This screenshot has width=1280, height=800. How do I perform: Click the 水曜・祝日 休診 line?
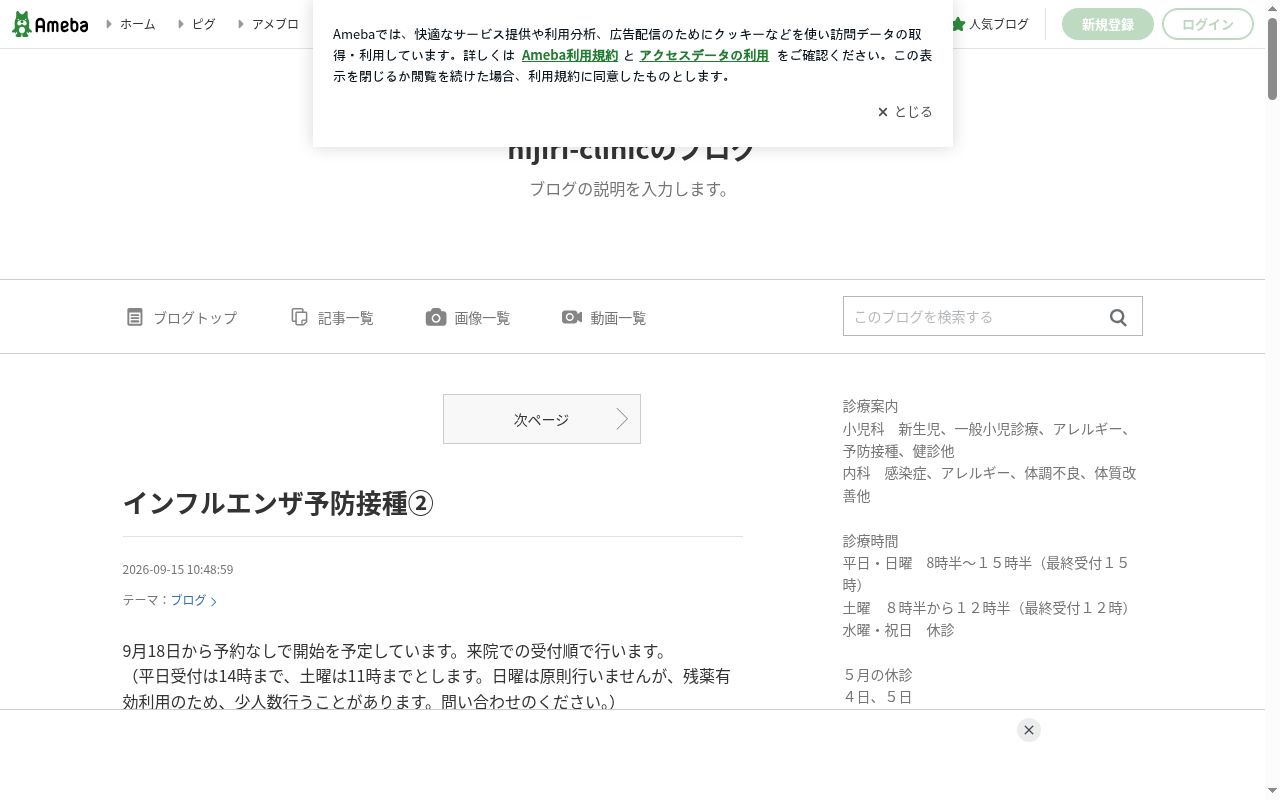pyautogui.click(x=898, y=630)
